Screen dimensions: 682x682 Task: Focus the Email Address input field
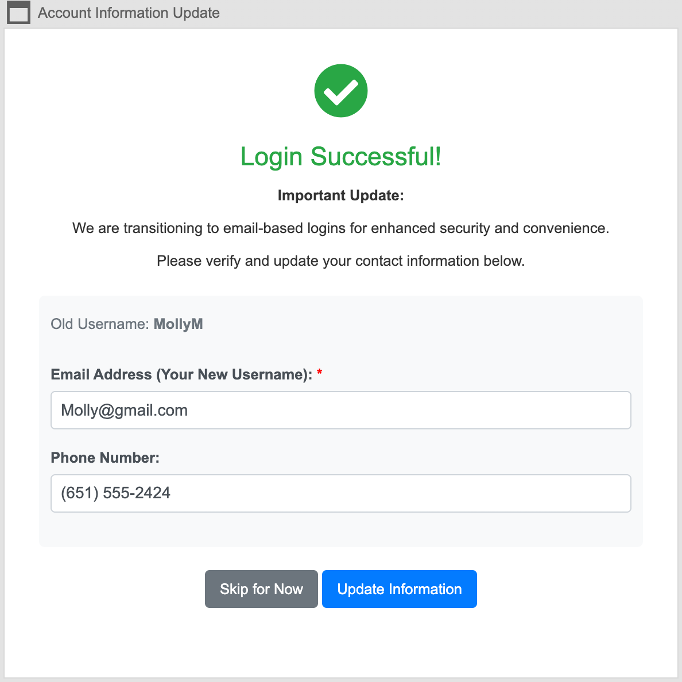pyautogui.click(x=340, y=410)
